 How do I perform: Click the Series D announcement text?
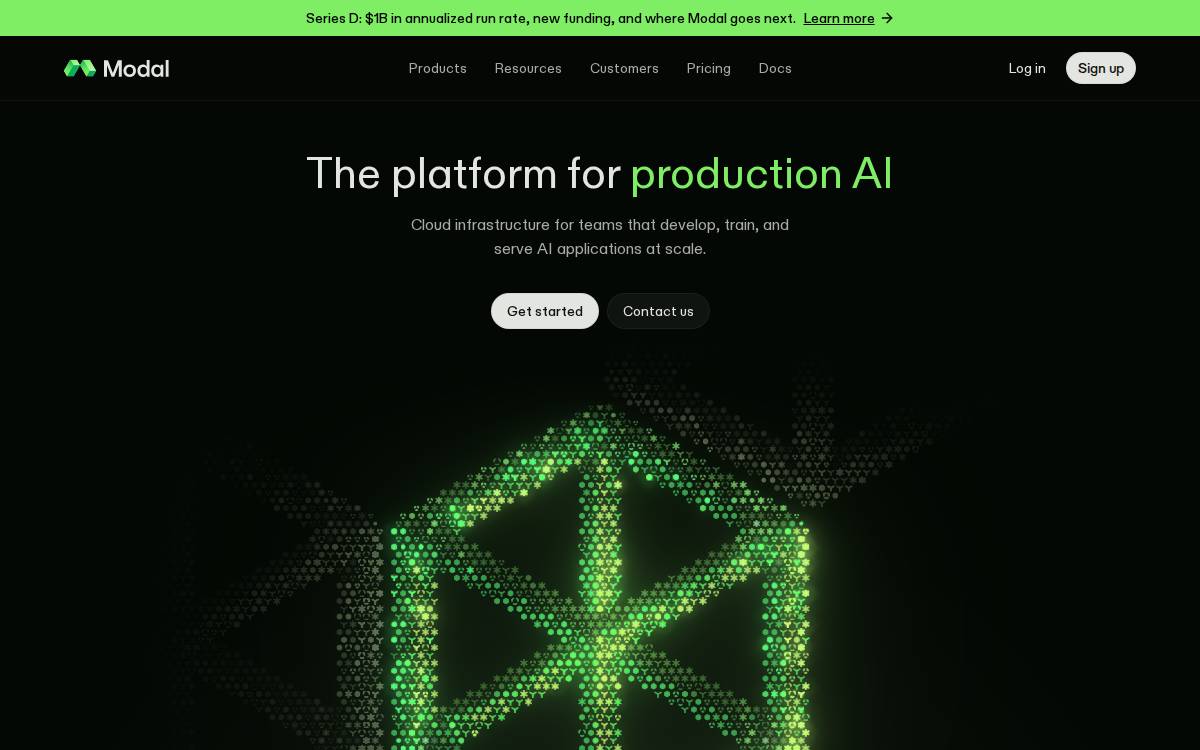(x=551, y=18)
